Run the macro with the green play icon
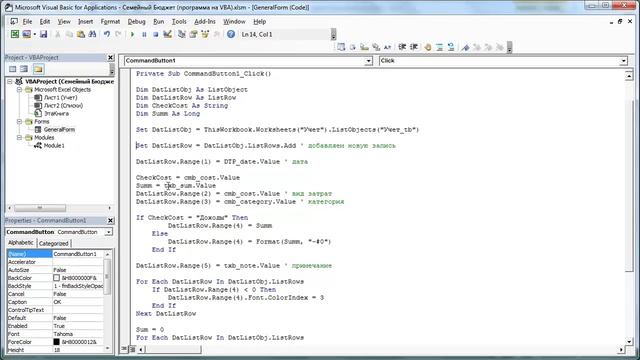 point(132,34)
